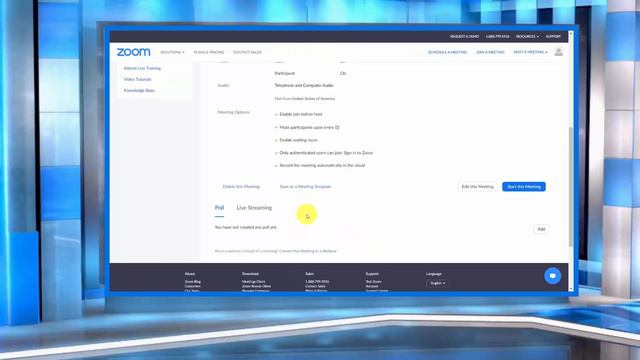
Task: Open the English language selector
Action: (438, 283)
